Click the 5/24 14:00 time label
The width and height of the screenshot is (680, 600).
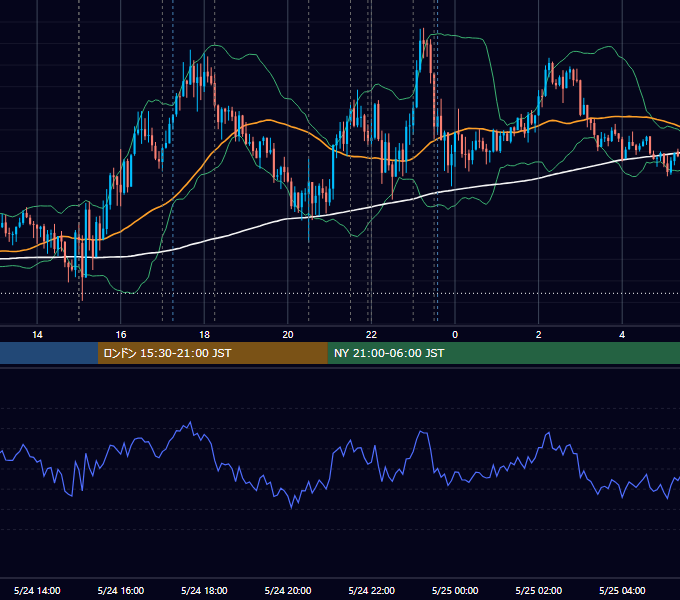[37, 590]
